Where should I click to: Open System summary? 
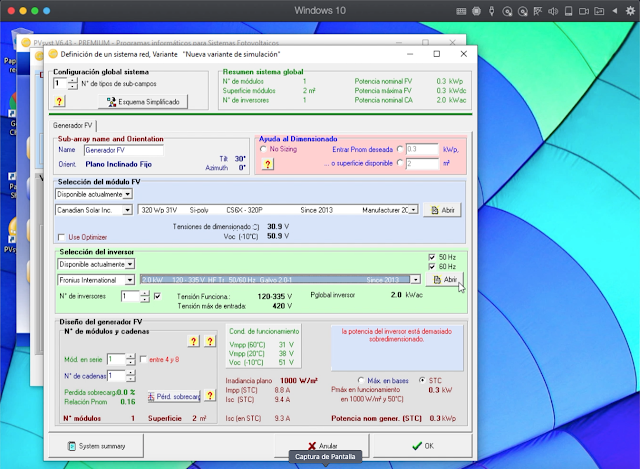click(96, 446)
